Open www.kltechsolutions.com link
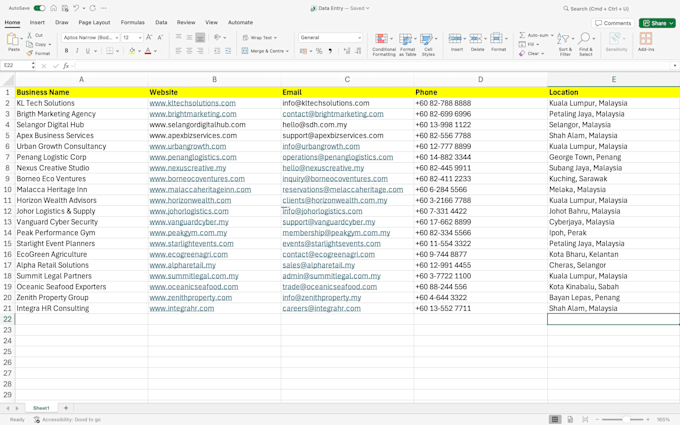Image resolution: width=680 pixels, height=425 pixels. 193,103
